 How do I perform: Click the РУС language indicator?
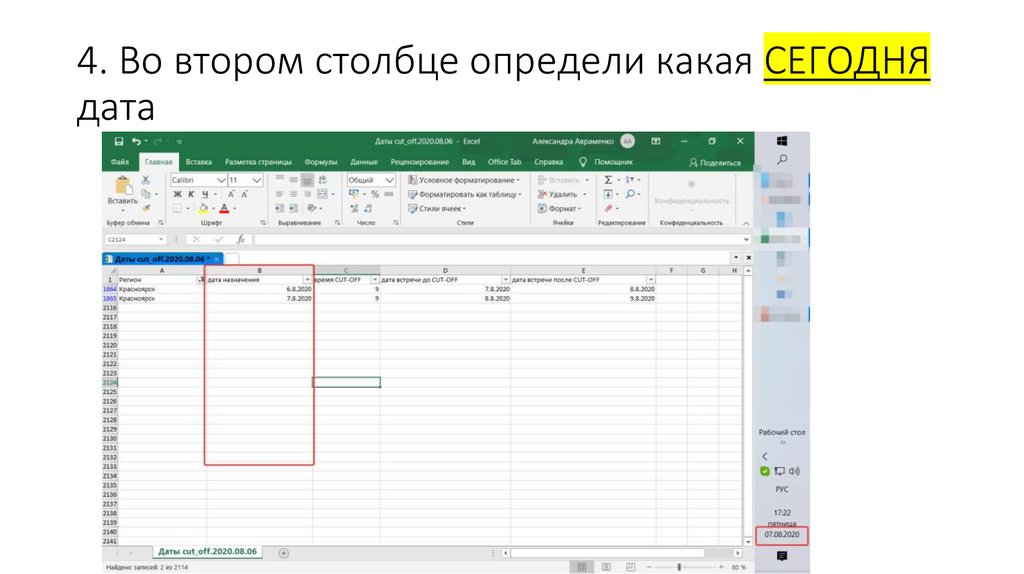(782, 489)
